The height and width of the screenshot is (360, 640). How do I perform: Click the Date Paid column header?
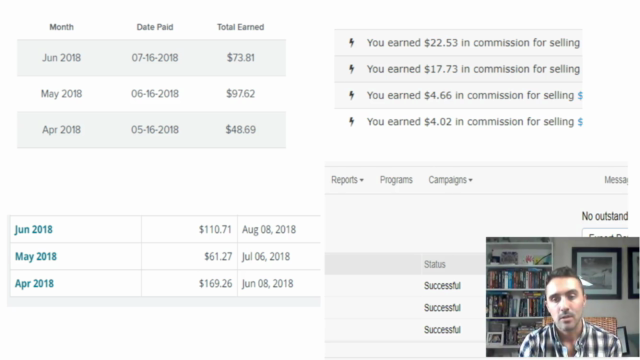pos(155,27)
